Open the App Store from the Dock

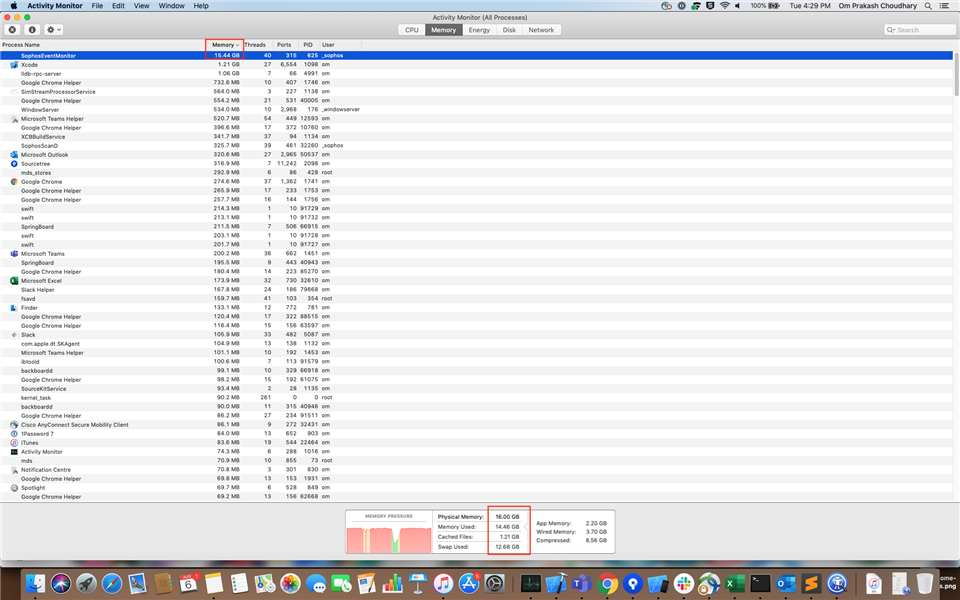pos(468,583)
